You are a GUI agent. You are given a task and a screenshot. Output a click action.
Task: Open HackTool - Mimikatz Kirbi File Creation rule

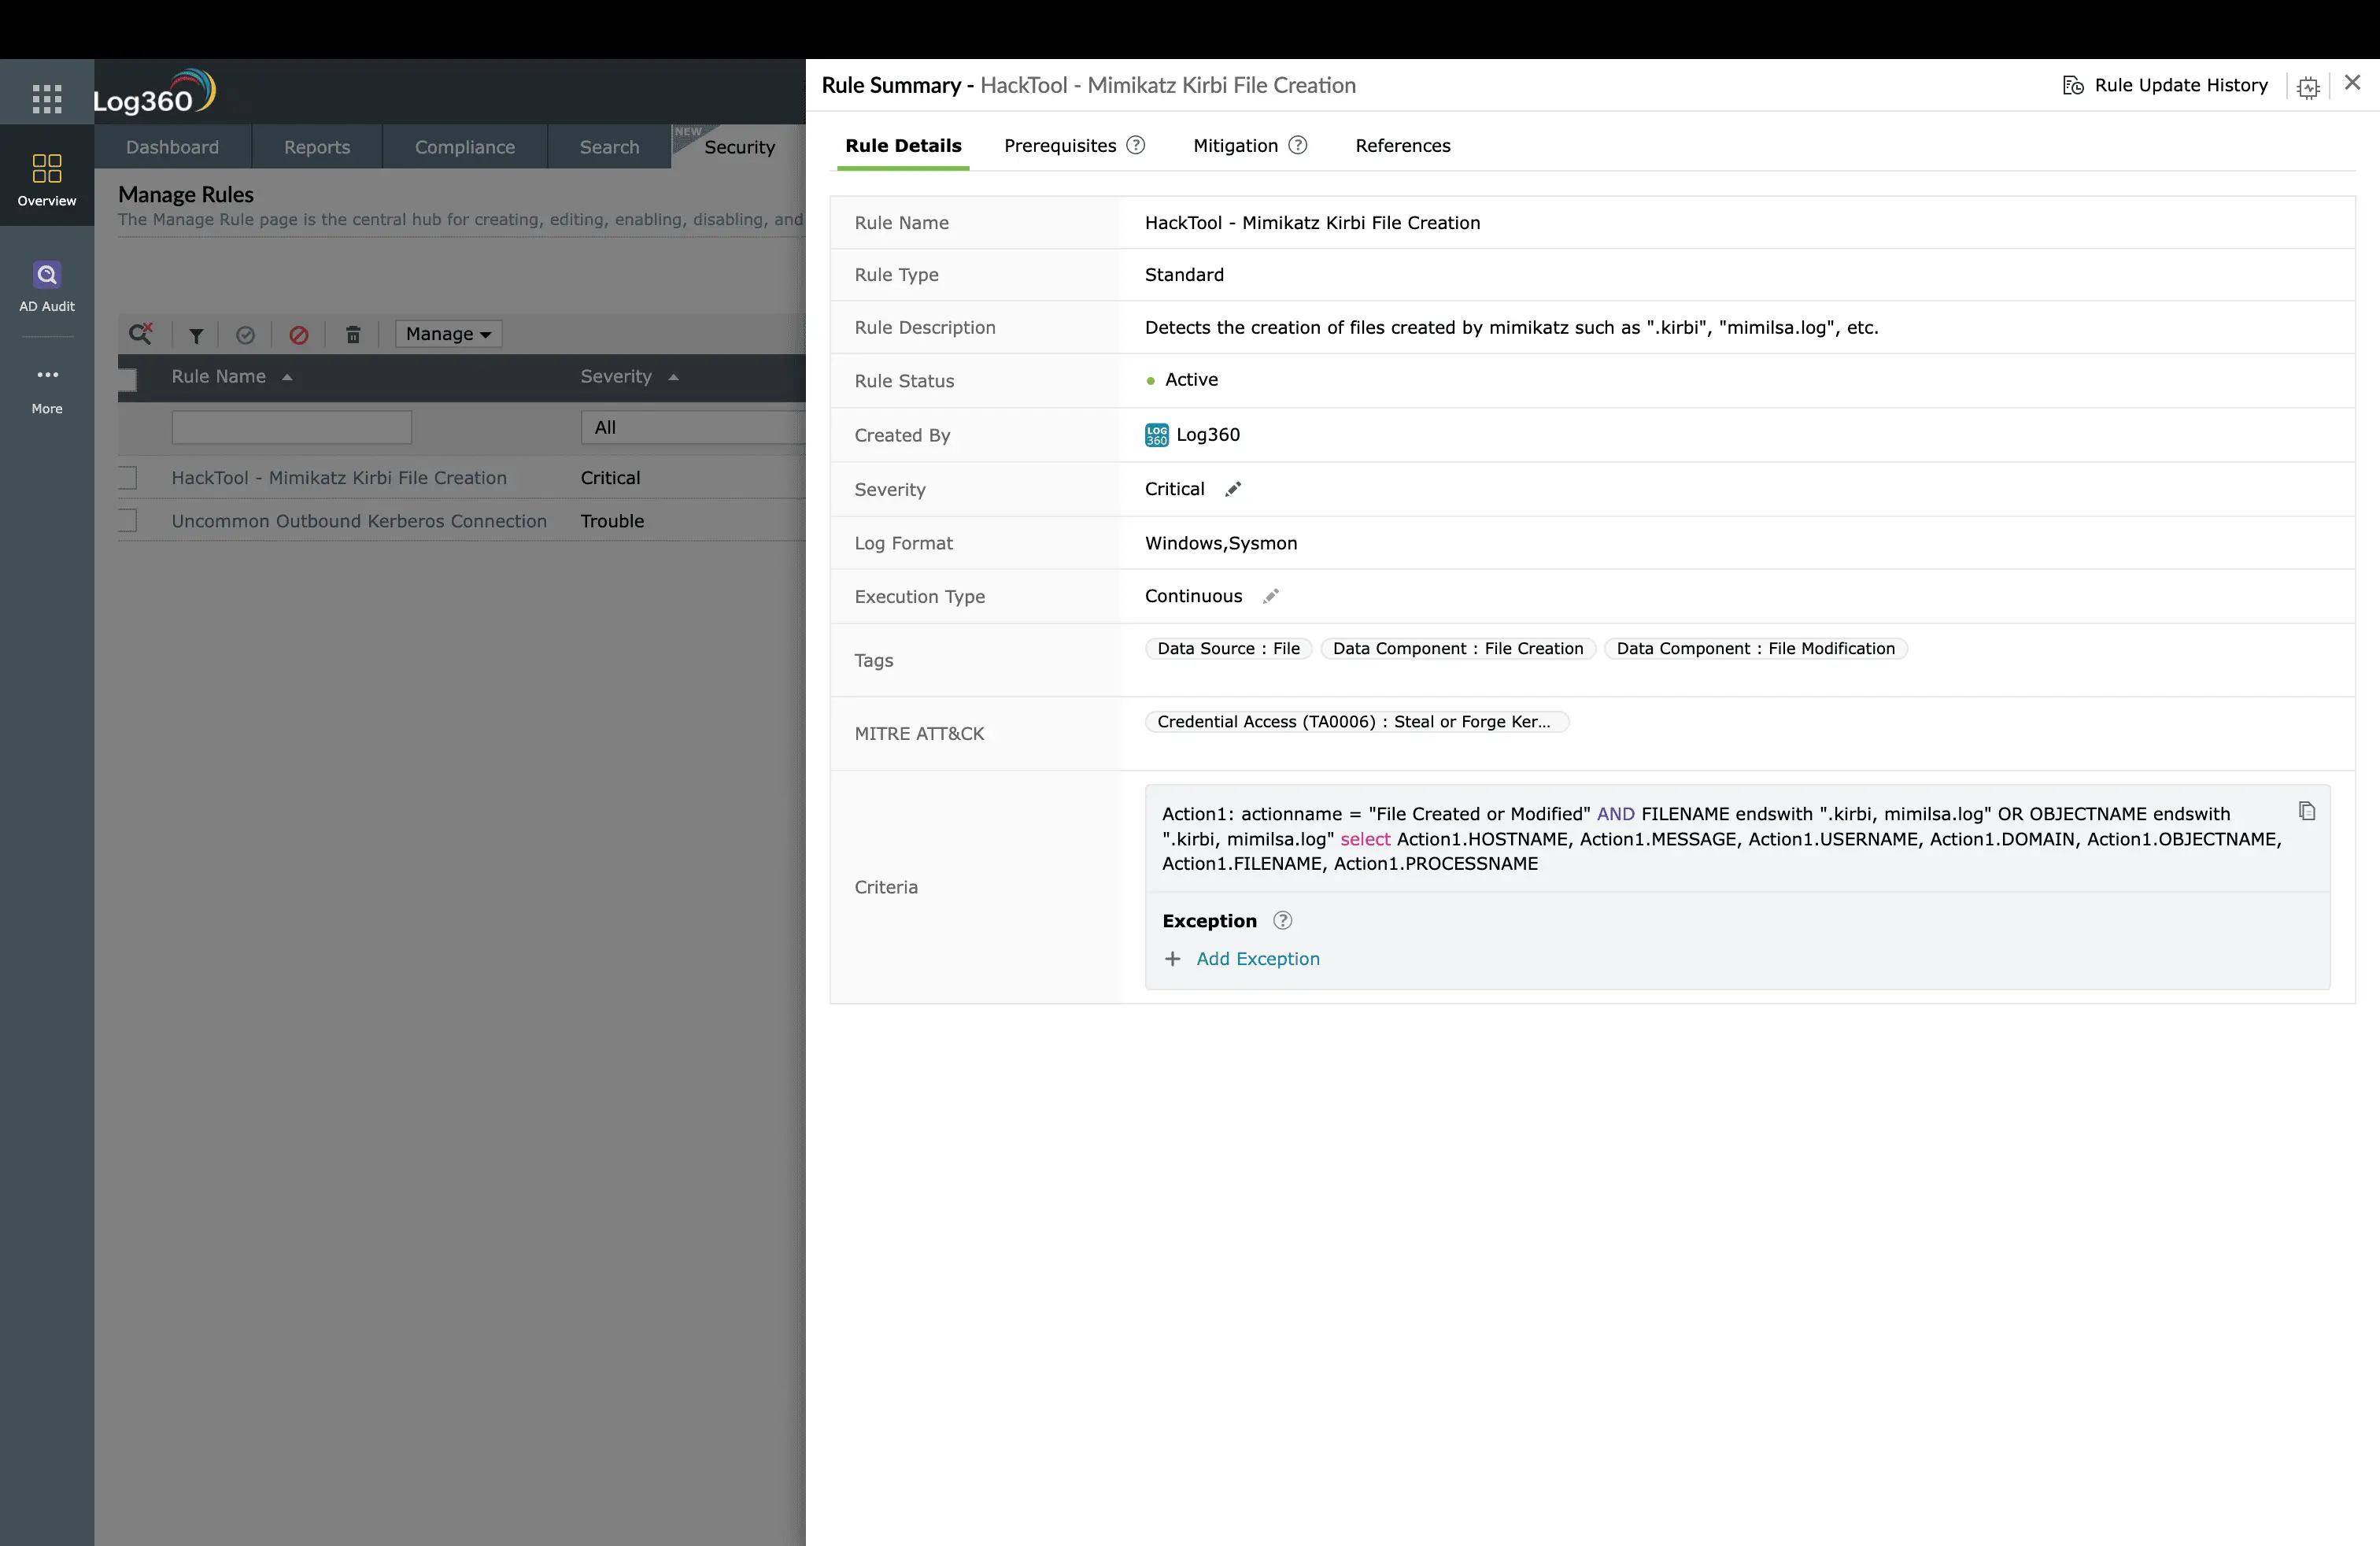click(339, 478)
